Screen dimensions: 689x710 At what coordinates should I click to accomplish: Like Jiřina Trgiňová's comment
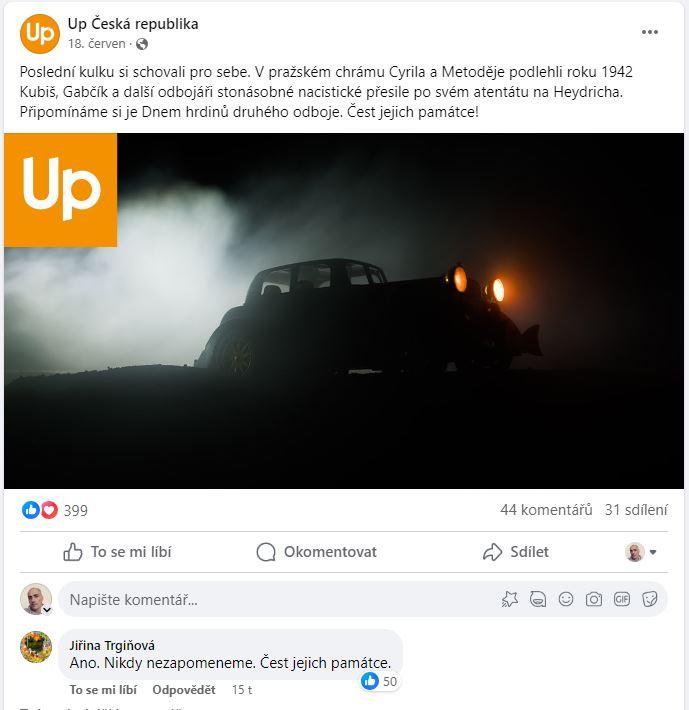coord(103,690)
